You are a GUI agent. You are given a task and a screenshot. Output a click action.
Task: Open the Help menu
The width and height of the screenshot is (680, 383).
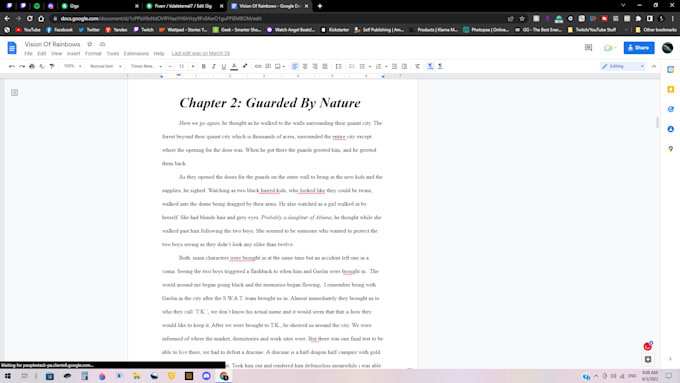(159, 53)
